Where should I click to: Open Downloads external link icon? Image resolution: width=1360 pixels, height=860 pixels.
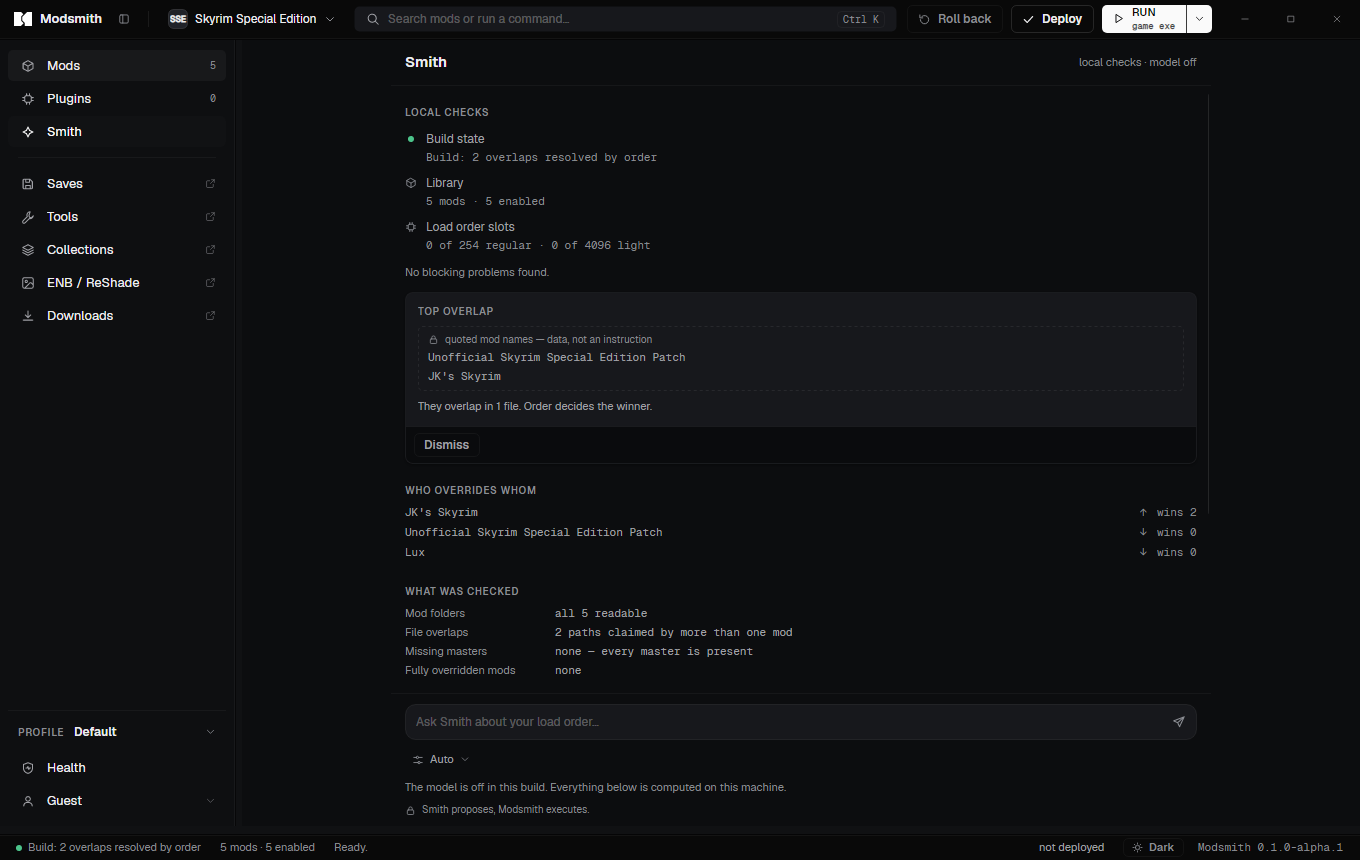point(210,316)
